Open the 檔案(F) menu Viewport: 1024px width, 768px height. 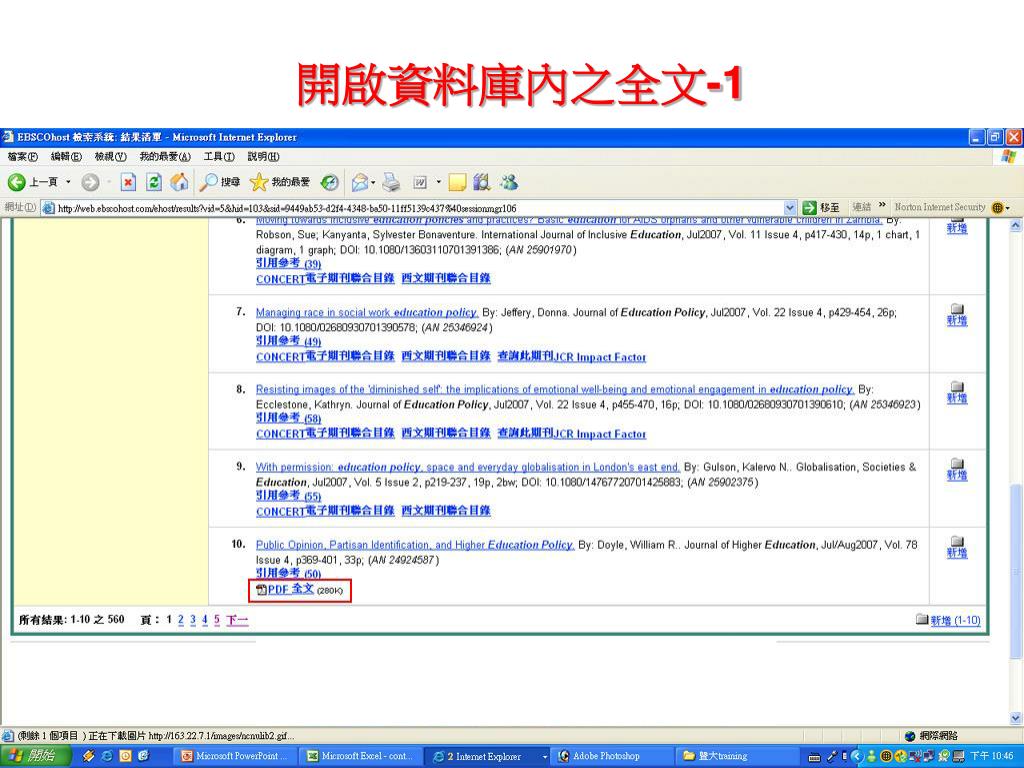coord(22,157)
